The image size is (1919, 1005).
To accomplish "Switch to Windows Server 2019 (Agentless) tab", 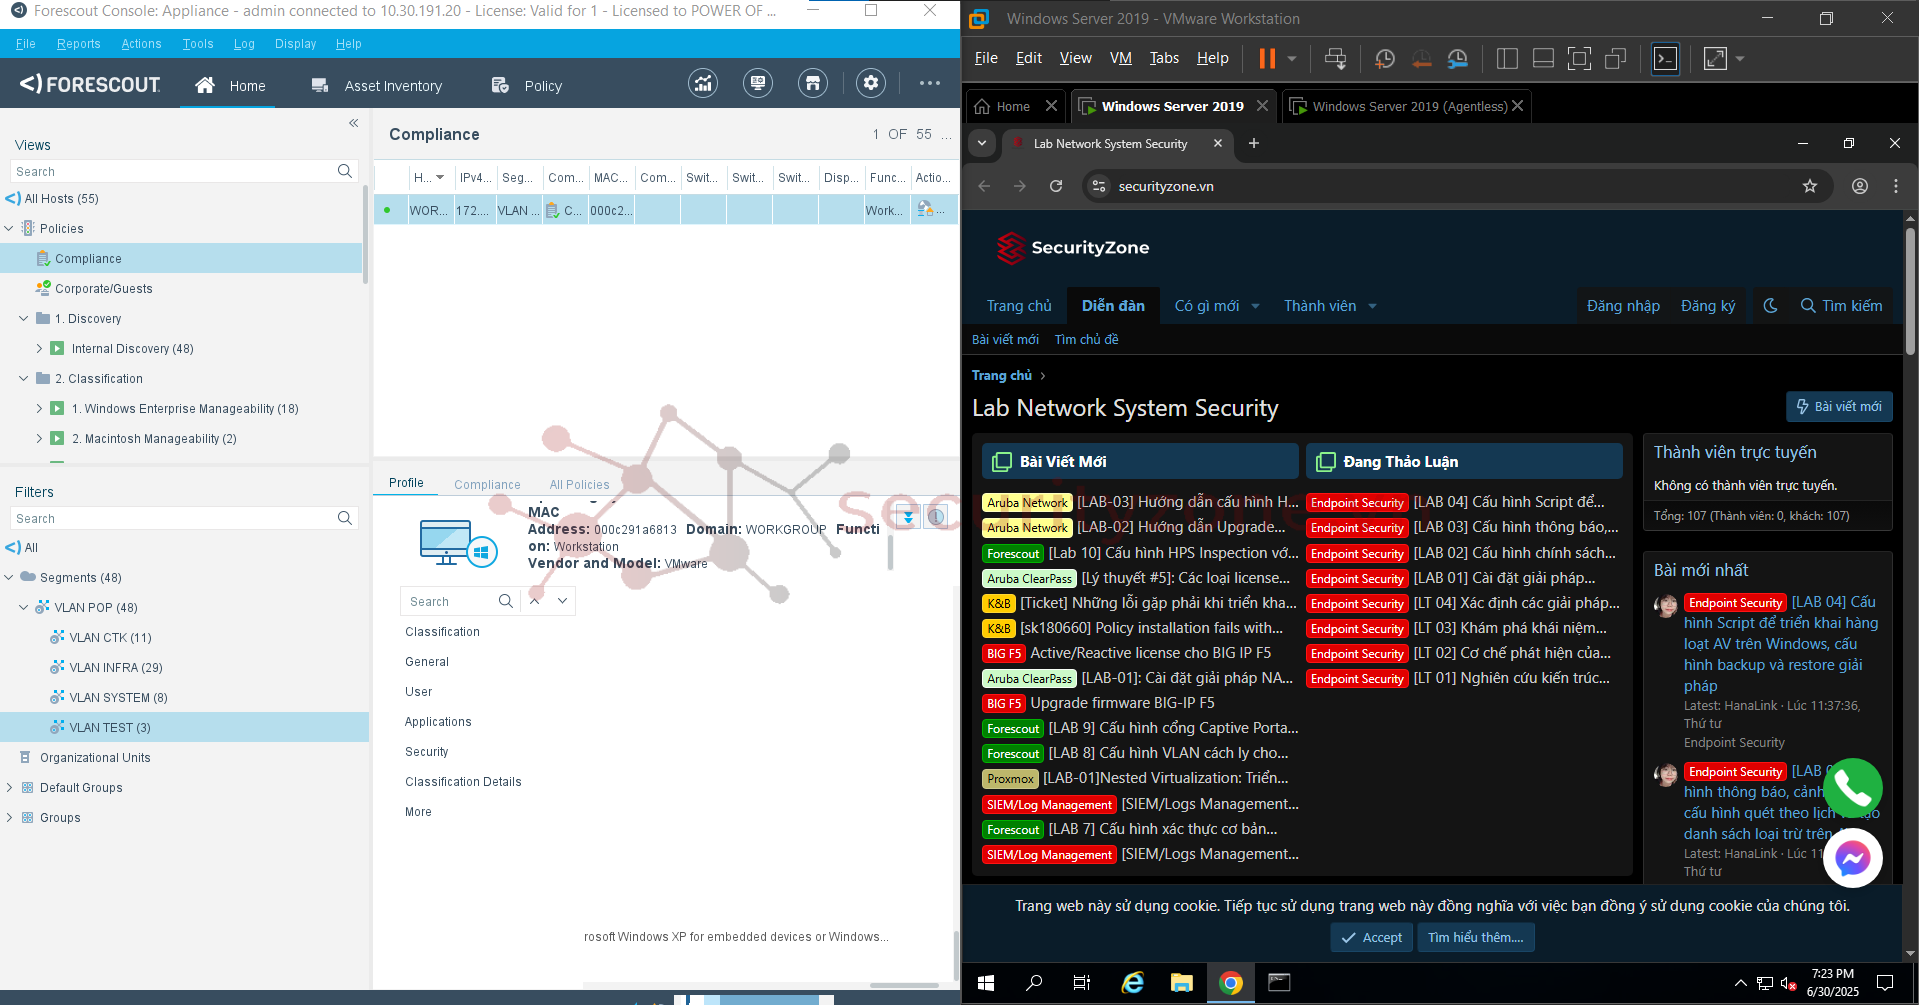I will pyautogui.click(x=1409, y=106).
